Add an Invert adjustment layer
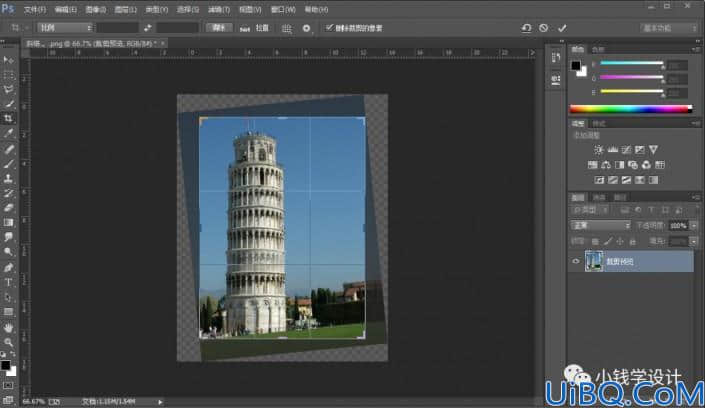This screenshot has width=705, height=408. [599, 180]
